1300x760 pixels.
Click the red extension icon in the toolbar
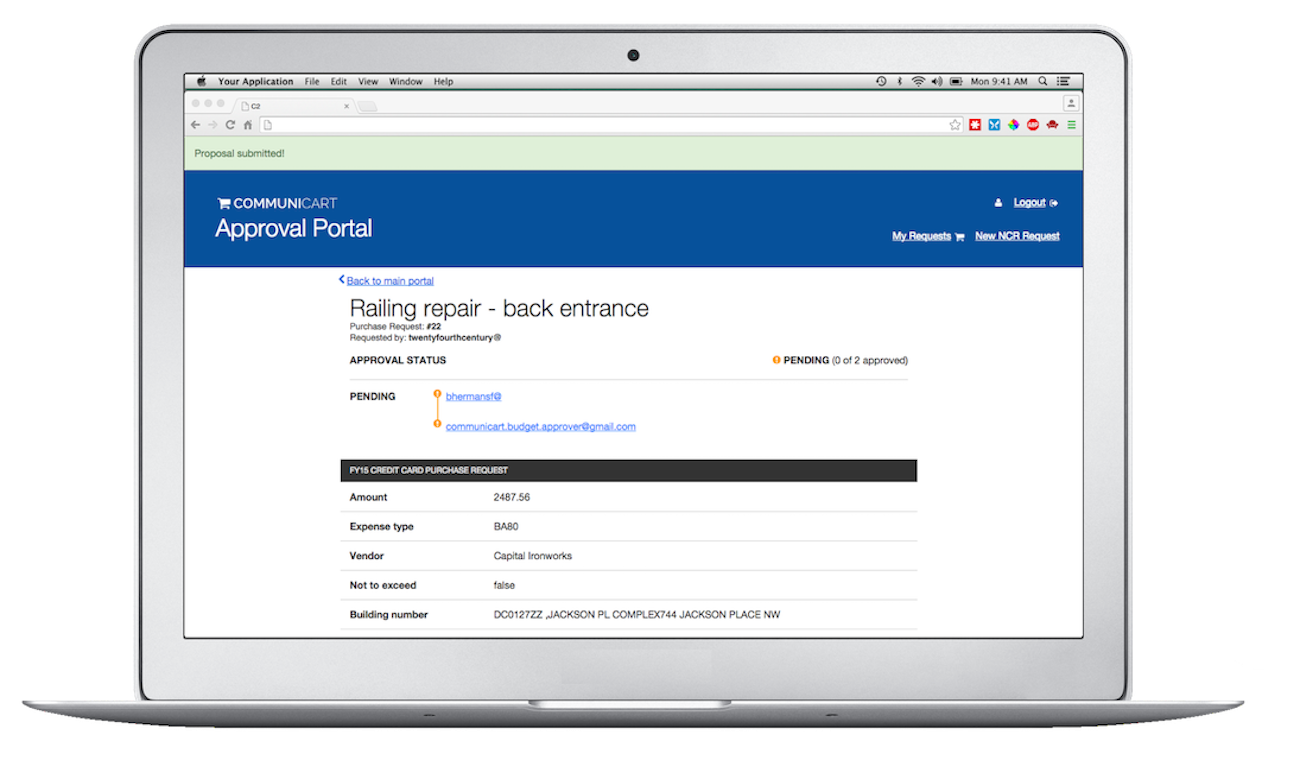[x=976, y=124]
